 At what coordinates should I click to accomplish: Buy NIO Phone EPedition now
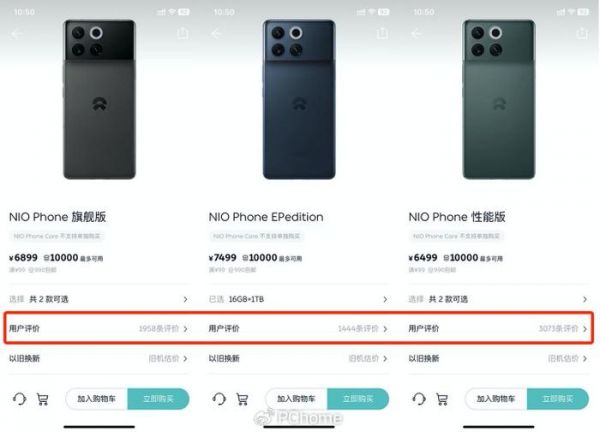coord(358,399)
